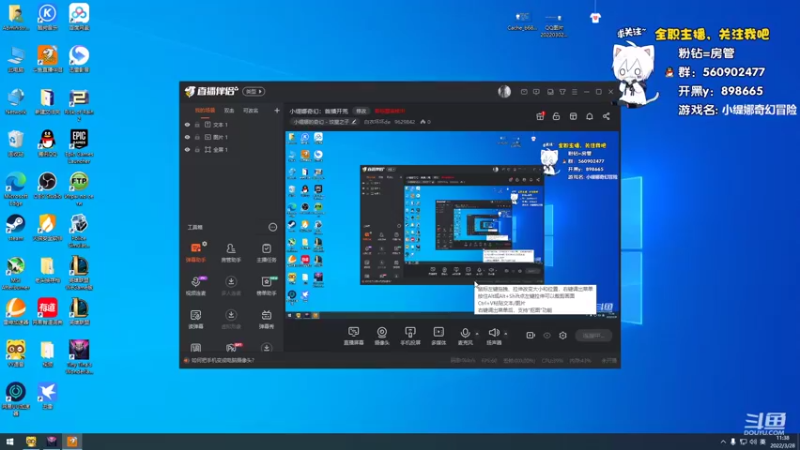800x450 pixels.
Task: Download the multi-person mic link tool
Action: (231, 286)
